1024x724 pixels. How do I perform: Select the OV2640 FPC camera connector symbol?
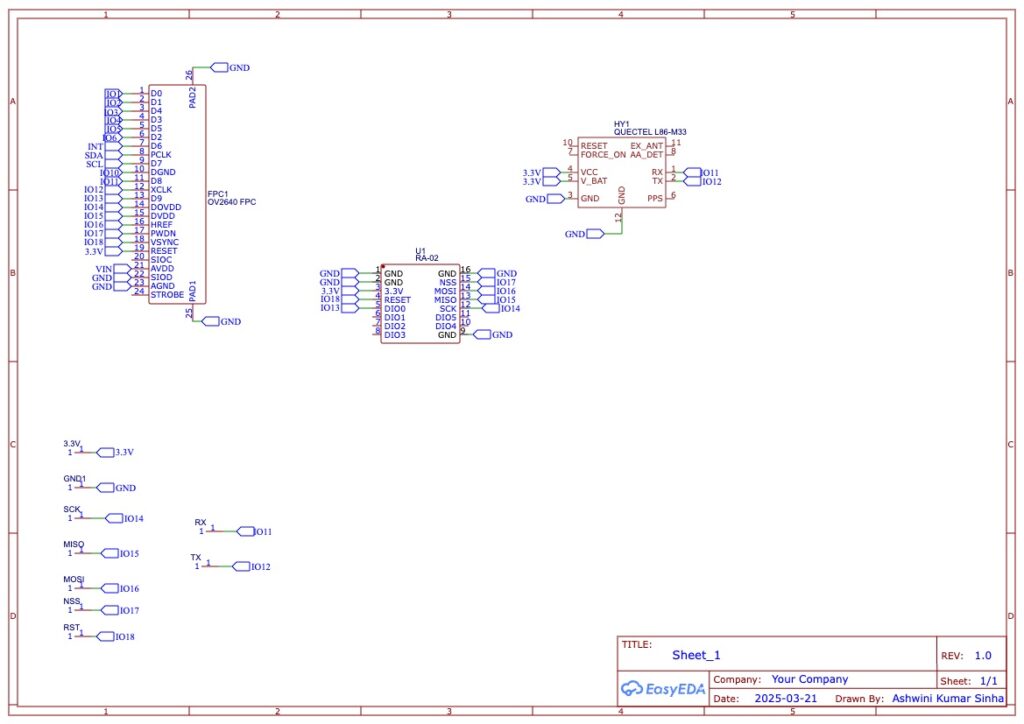click(x=178, y=195)
